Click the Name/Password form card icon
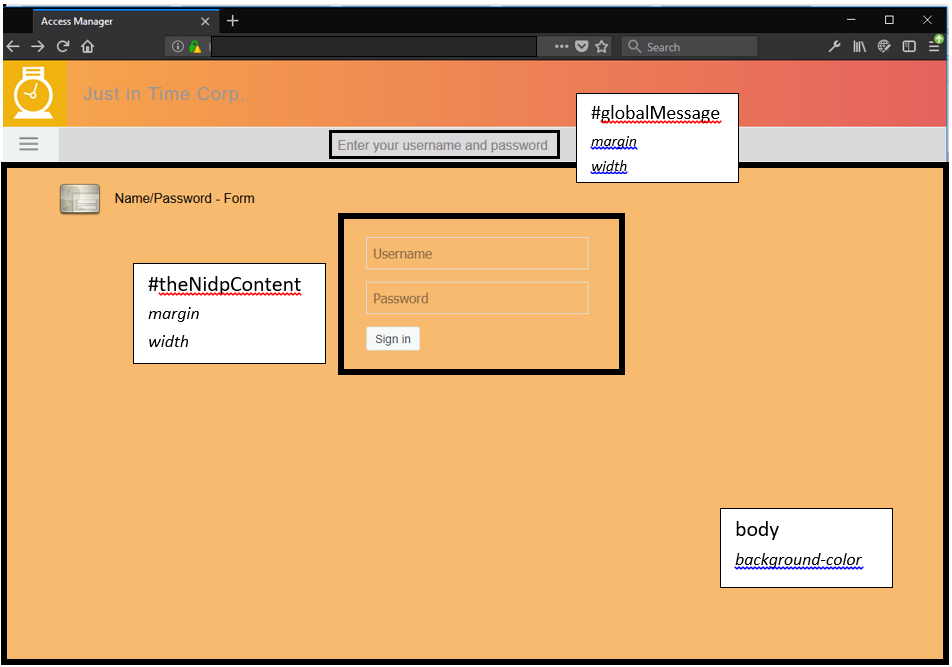This screenshot has height=667, width=952. pos(79,198)
